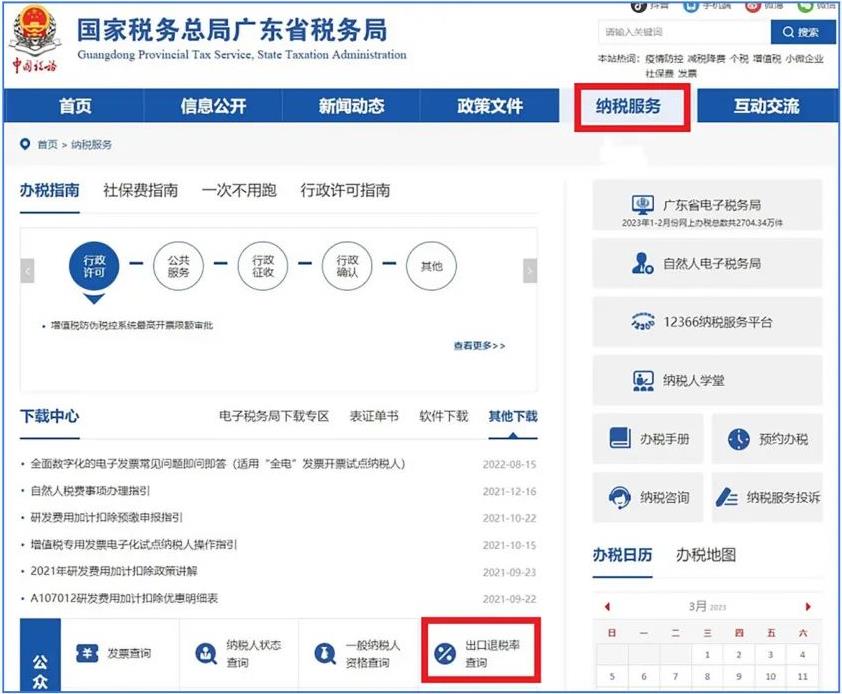Screen dimensions: 842x694
Task: Select the 其他下载 tab
Action: 513,416
